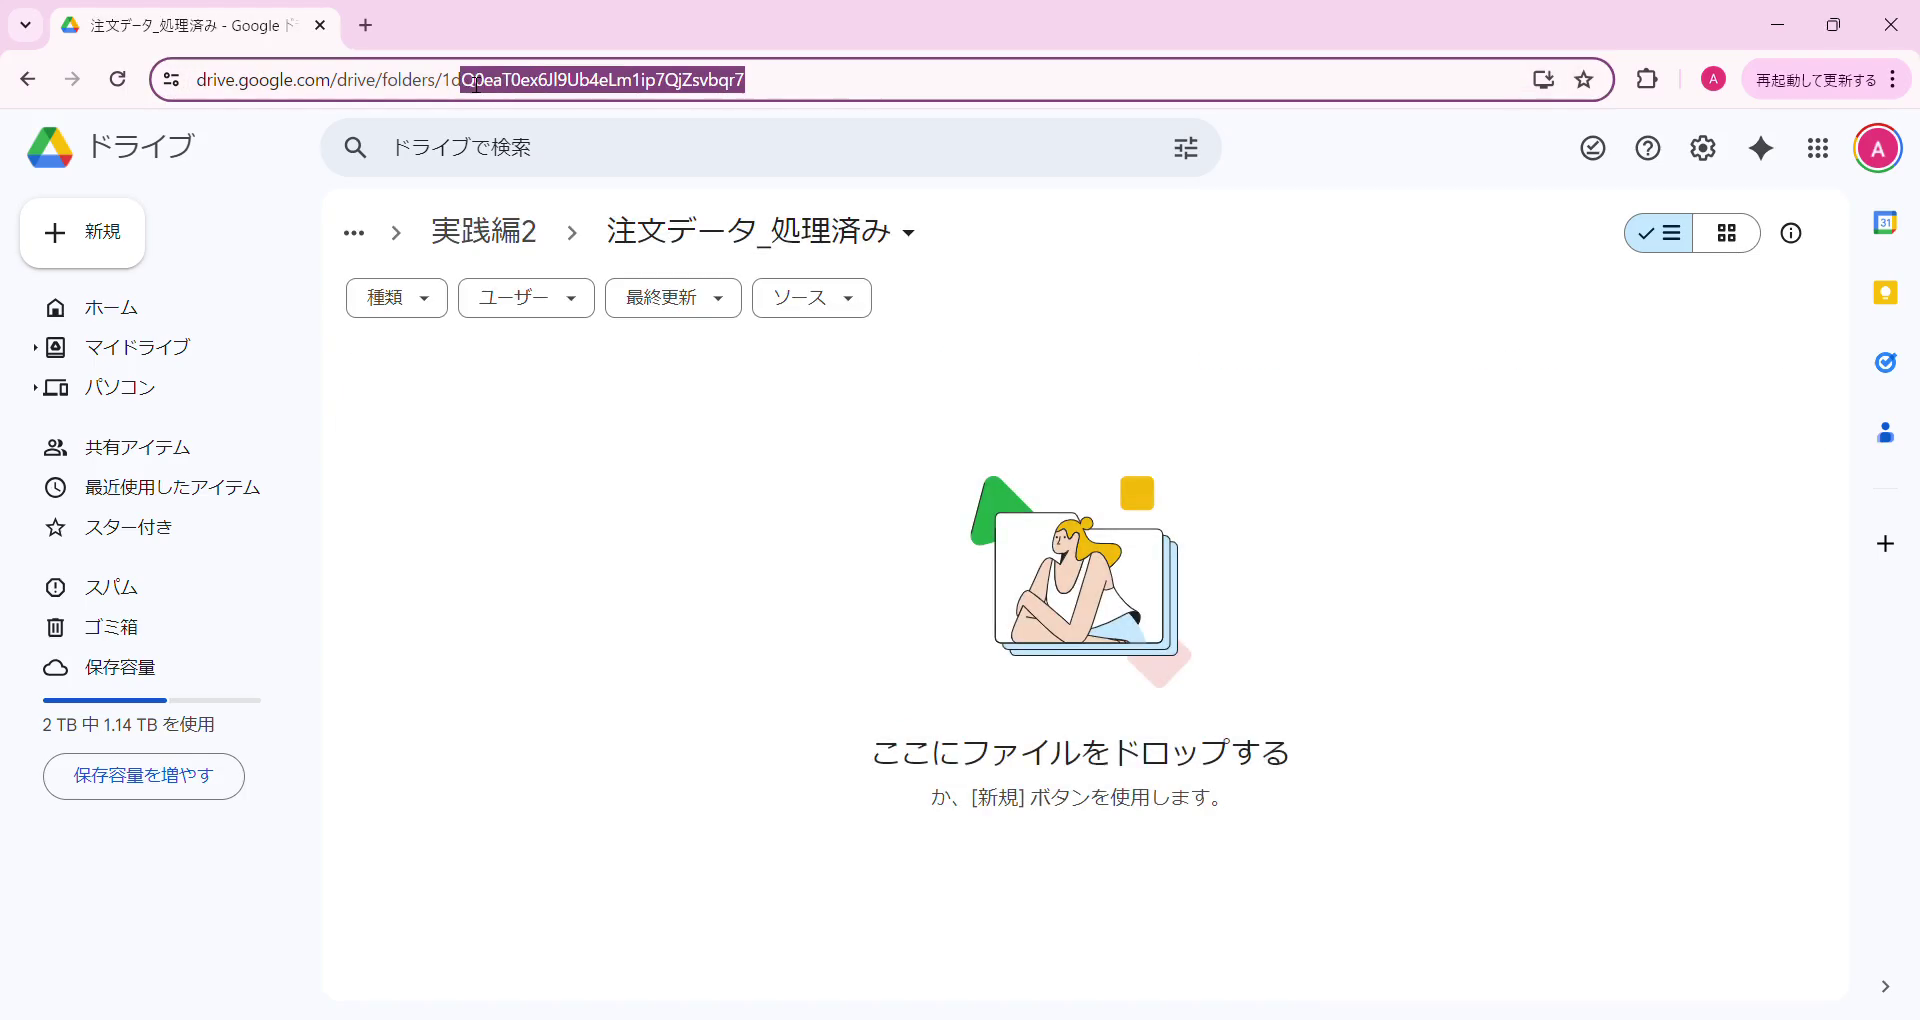Viewport: 1920px width, 1020px height.
Task: Click the 保存容量を増やす button
Action: (x=143, y=776)
